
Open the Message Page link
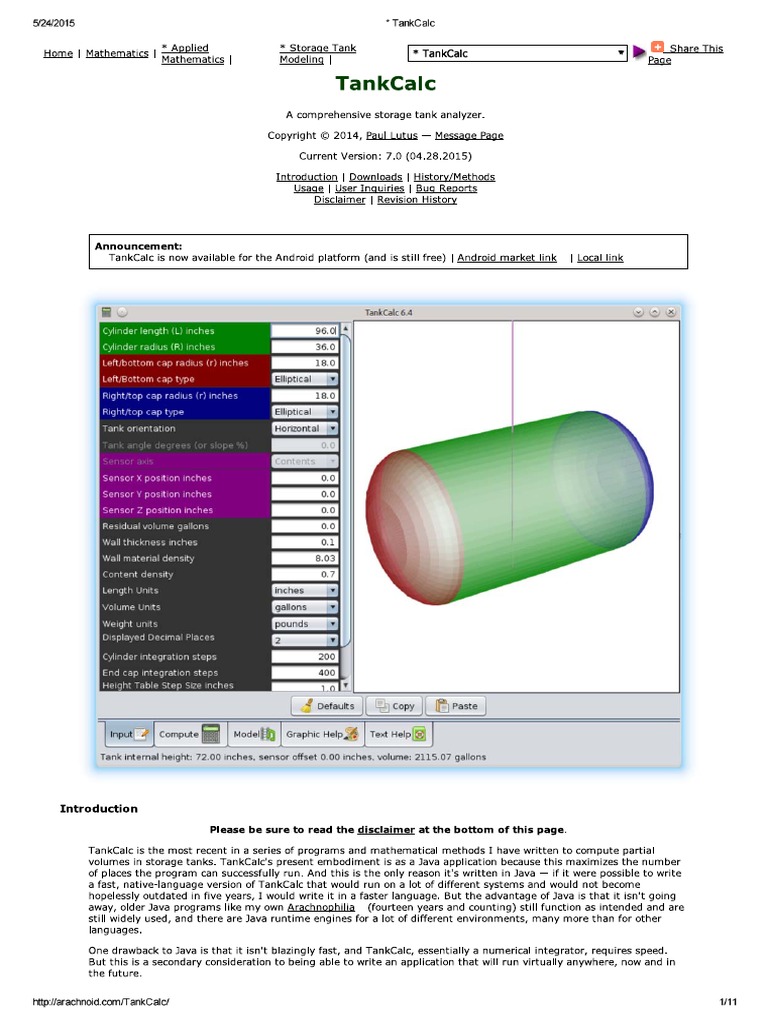[469, 135]
